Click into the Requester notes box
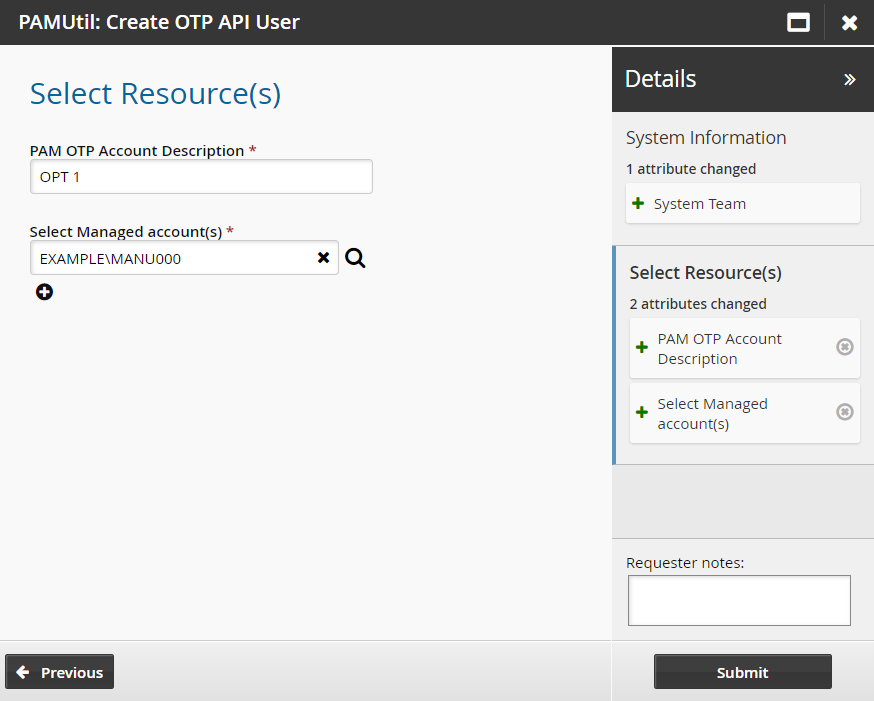 (738, 600)
